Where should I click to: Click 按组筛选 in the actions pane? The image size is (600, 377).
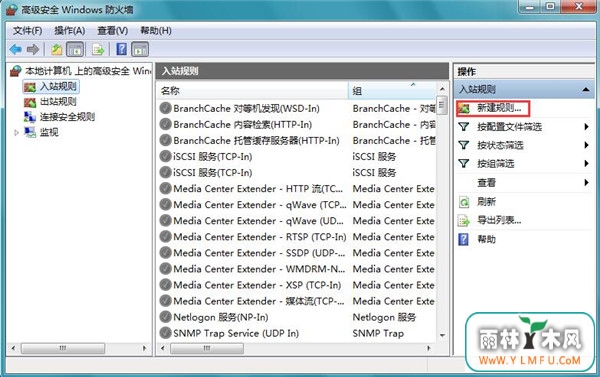[x=496, y=164]
